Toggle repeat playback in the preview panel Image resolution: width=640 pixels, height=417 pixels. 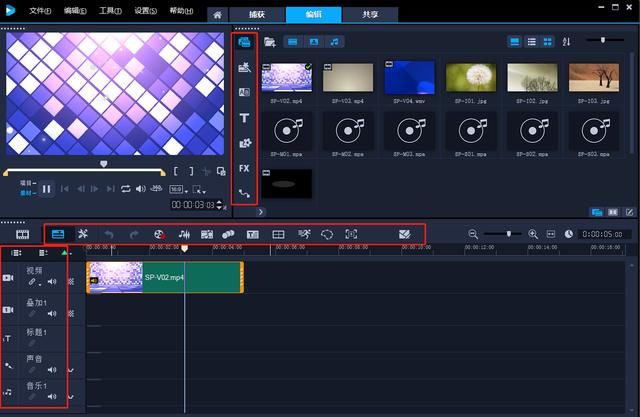(126, 189)
